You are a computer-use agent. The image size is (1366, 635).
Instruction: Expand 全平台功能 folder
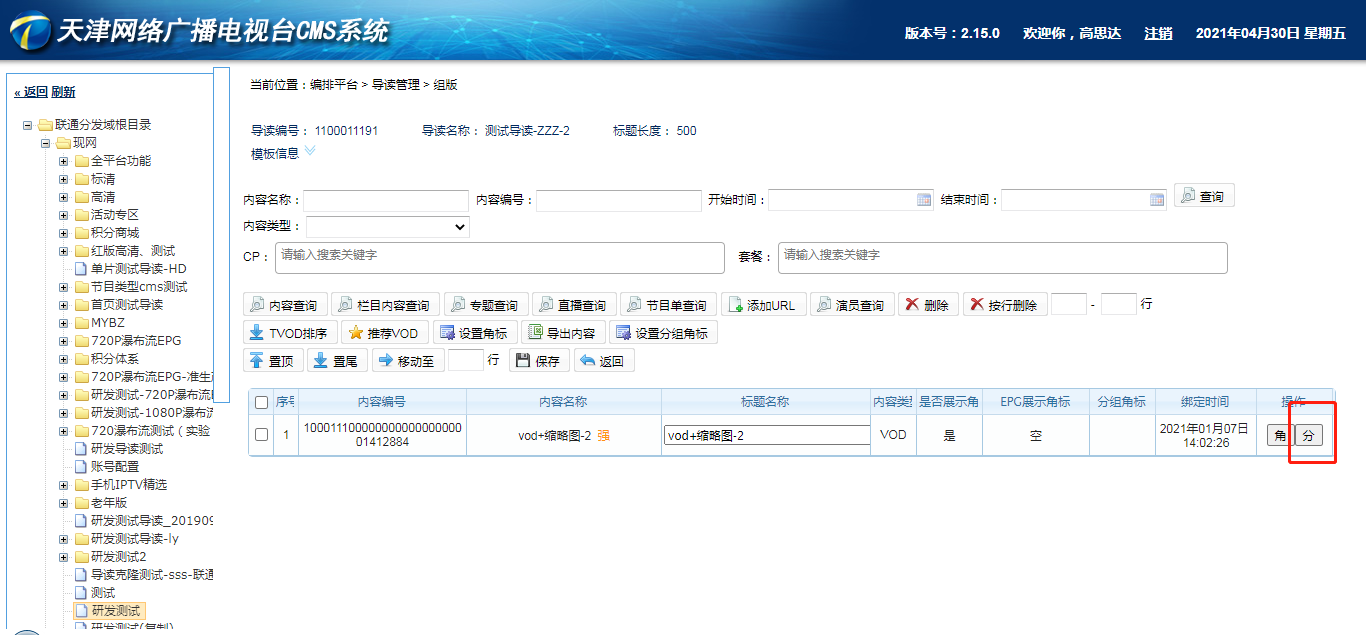(x=64, y=161)
